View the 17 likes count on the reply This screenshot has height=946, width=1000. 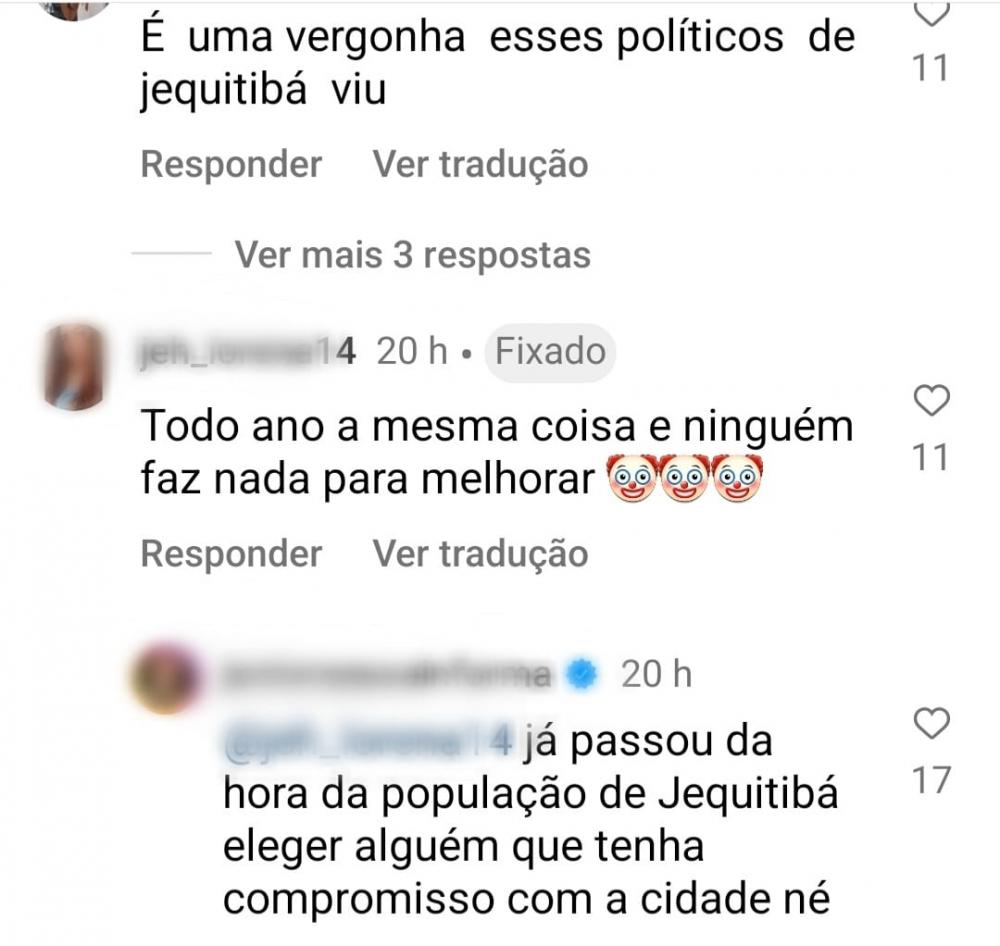coord(932,780)
